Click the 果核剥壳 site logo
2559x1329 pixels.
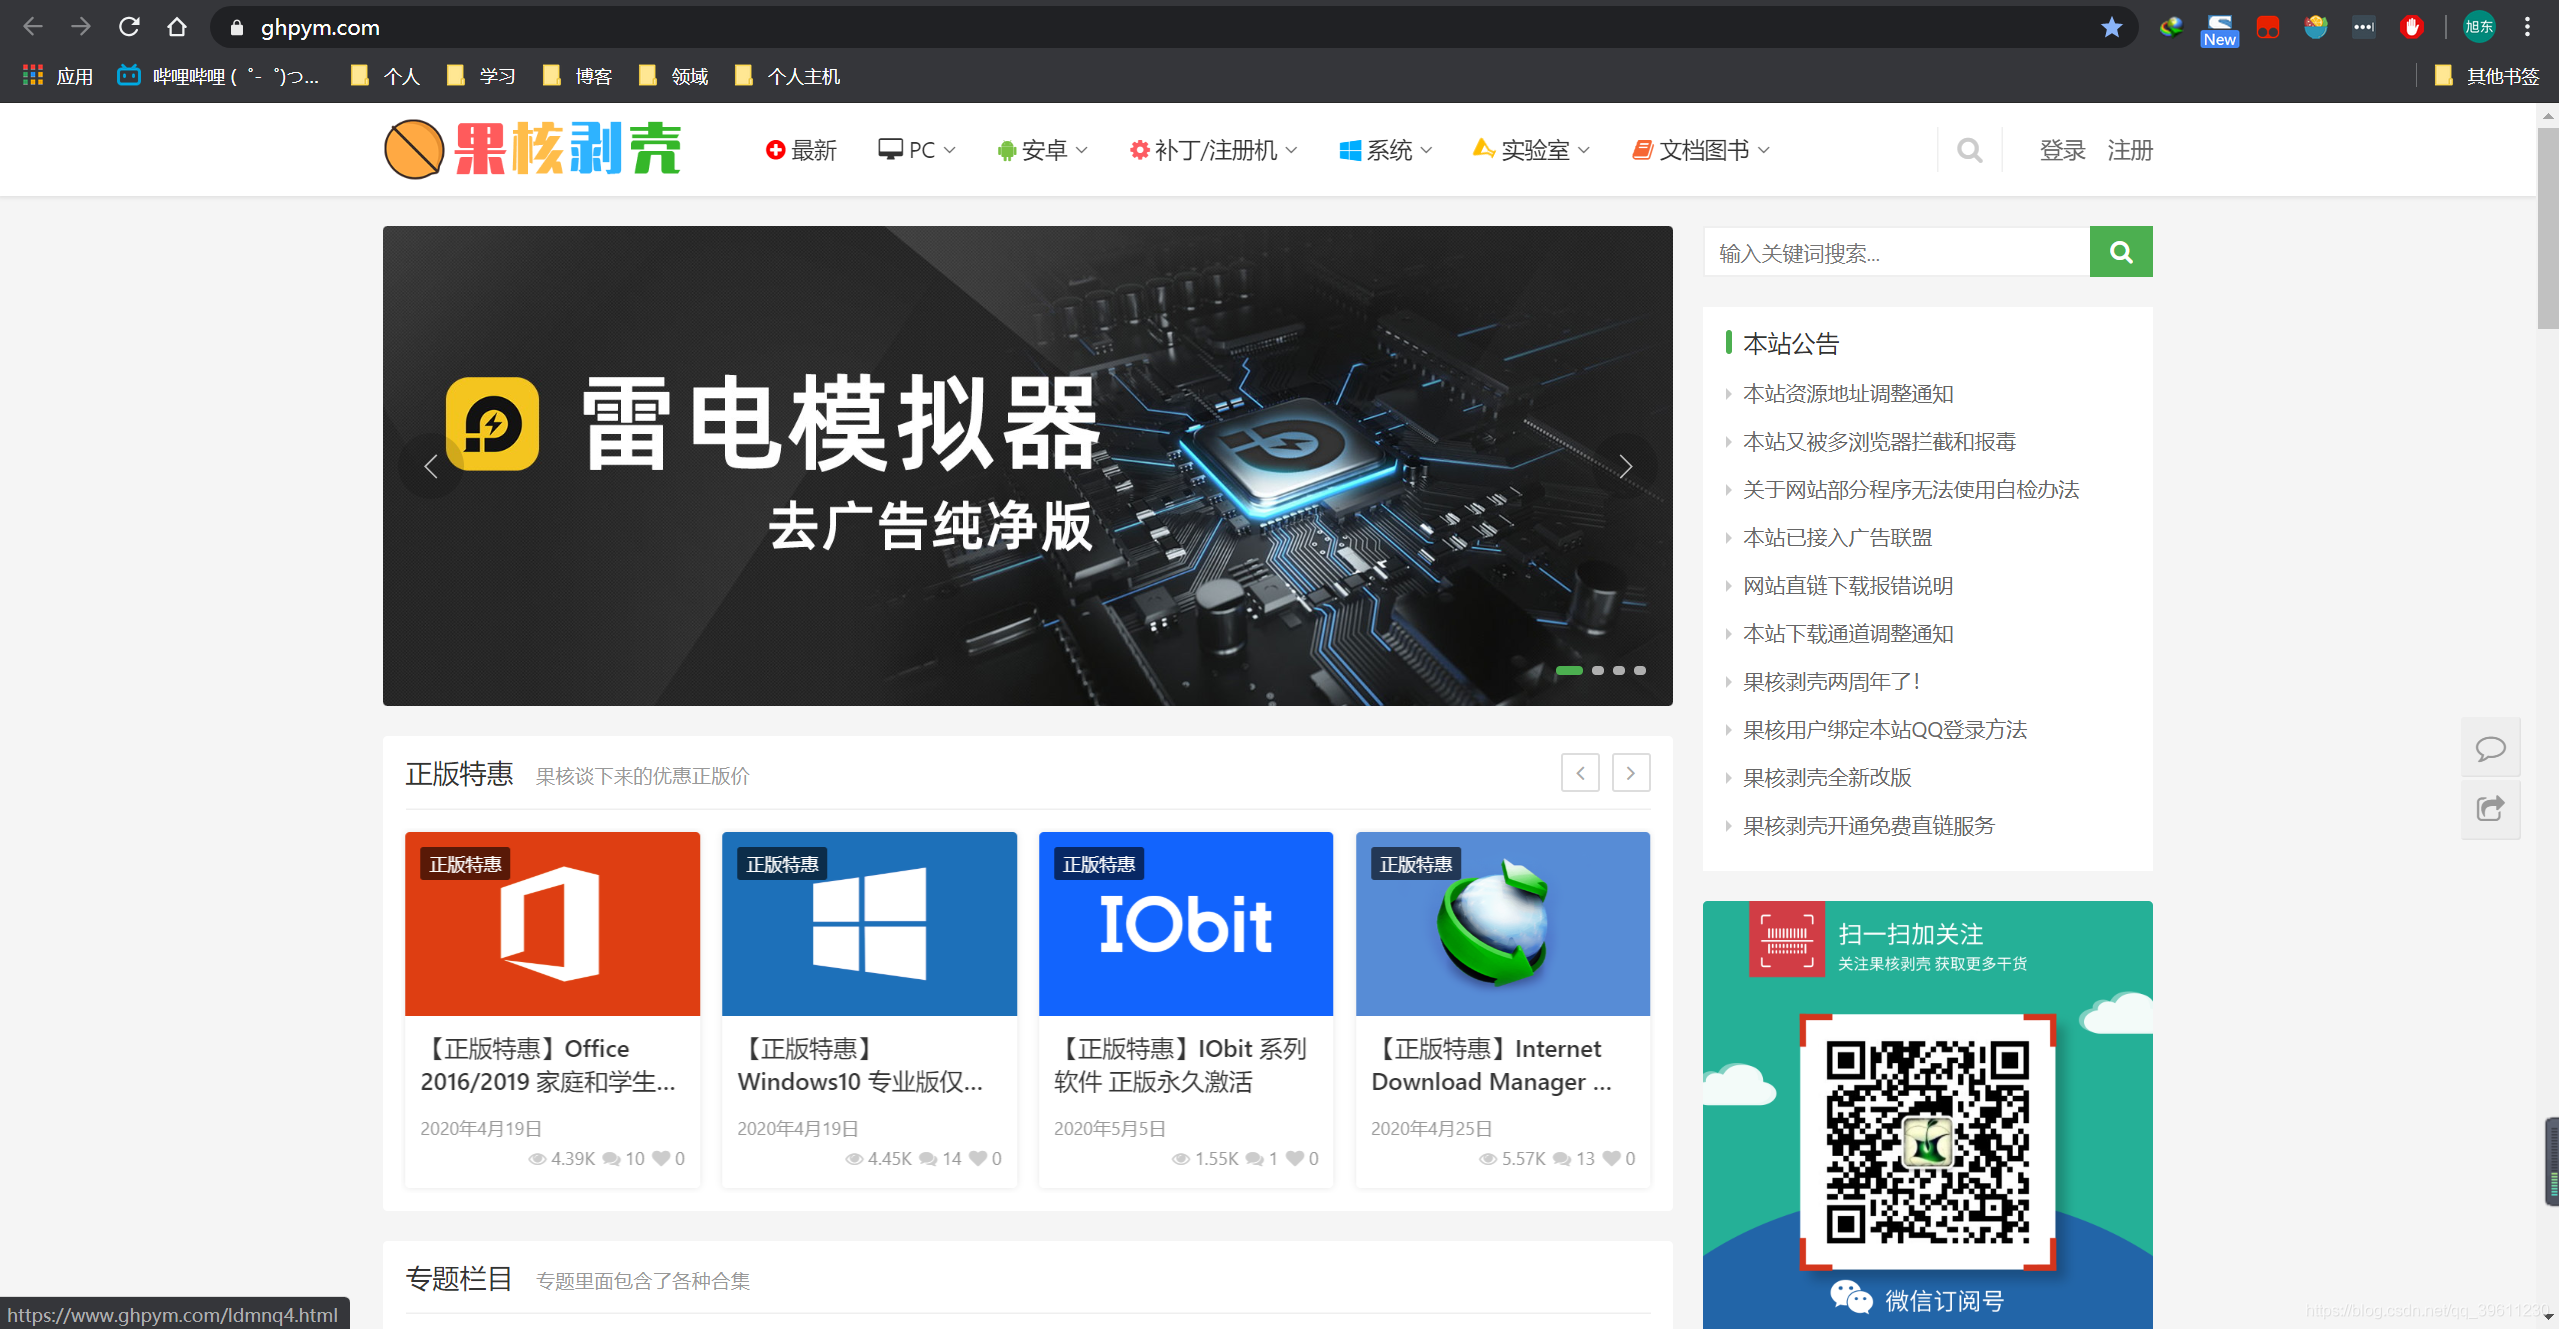click(533, 148)
